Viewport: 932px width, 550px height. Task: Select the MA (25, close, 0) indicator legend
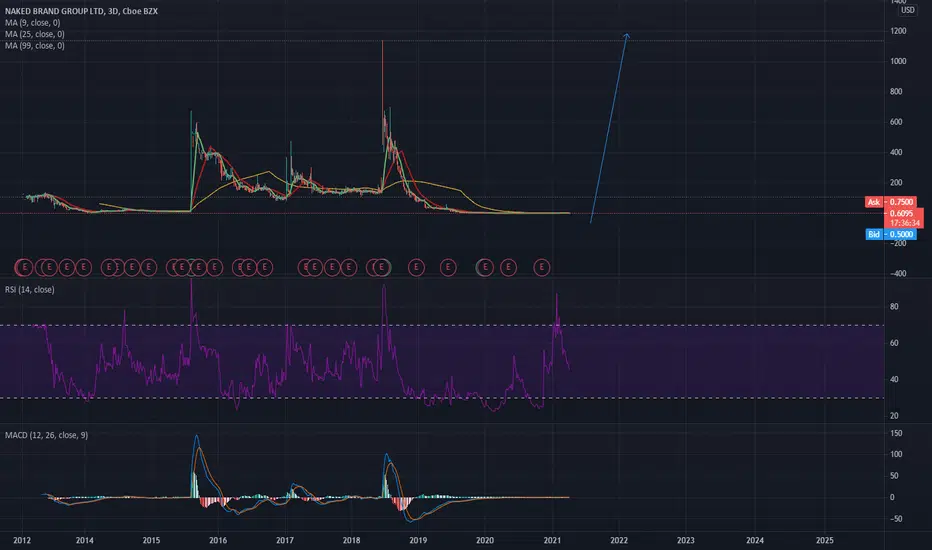tap(34, 34)
